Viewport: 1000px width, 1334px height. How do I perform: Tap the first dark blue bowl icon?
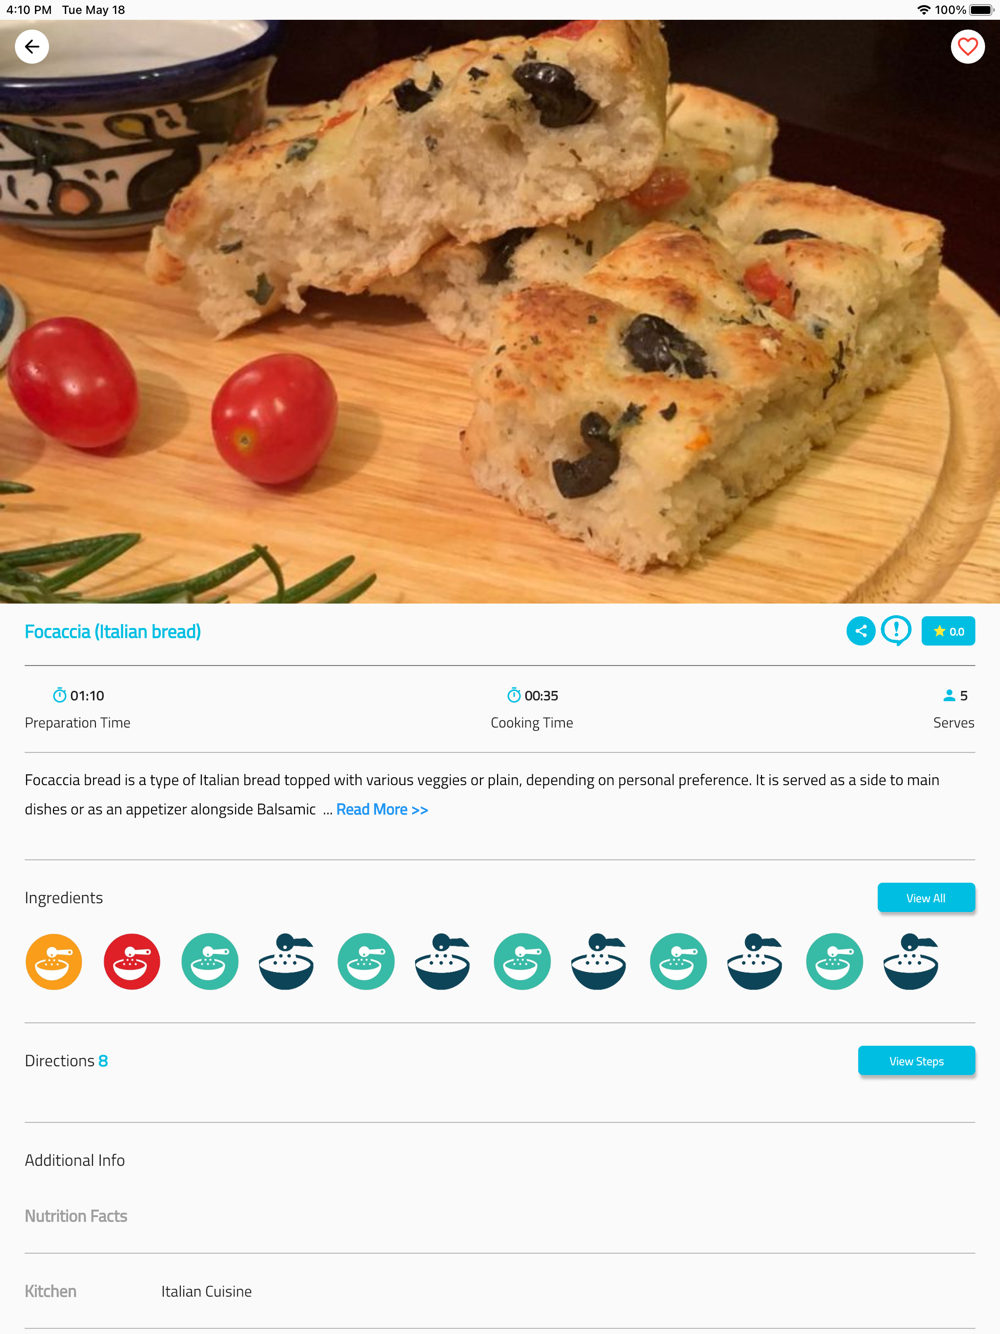pos(287,962)
